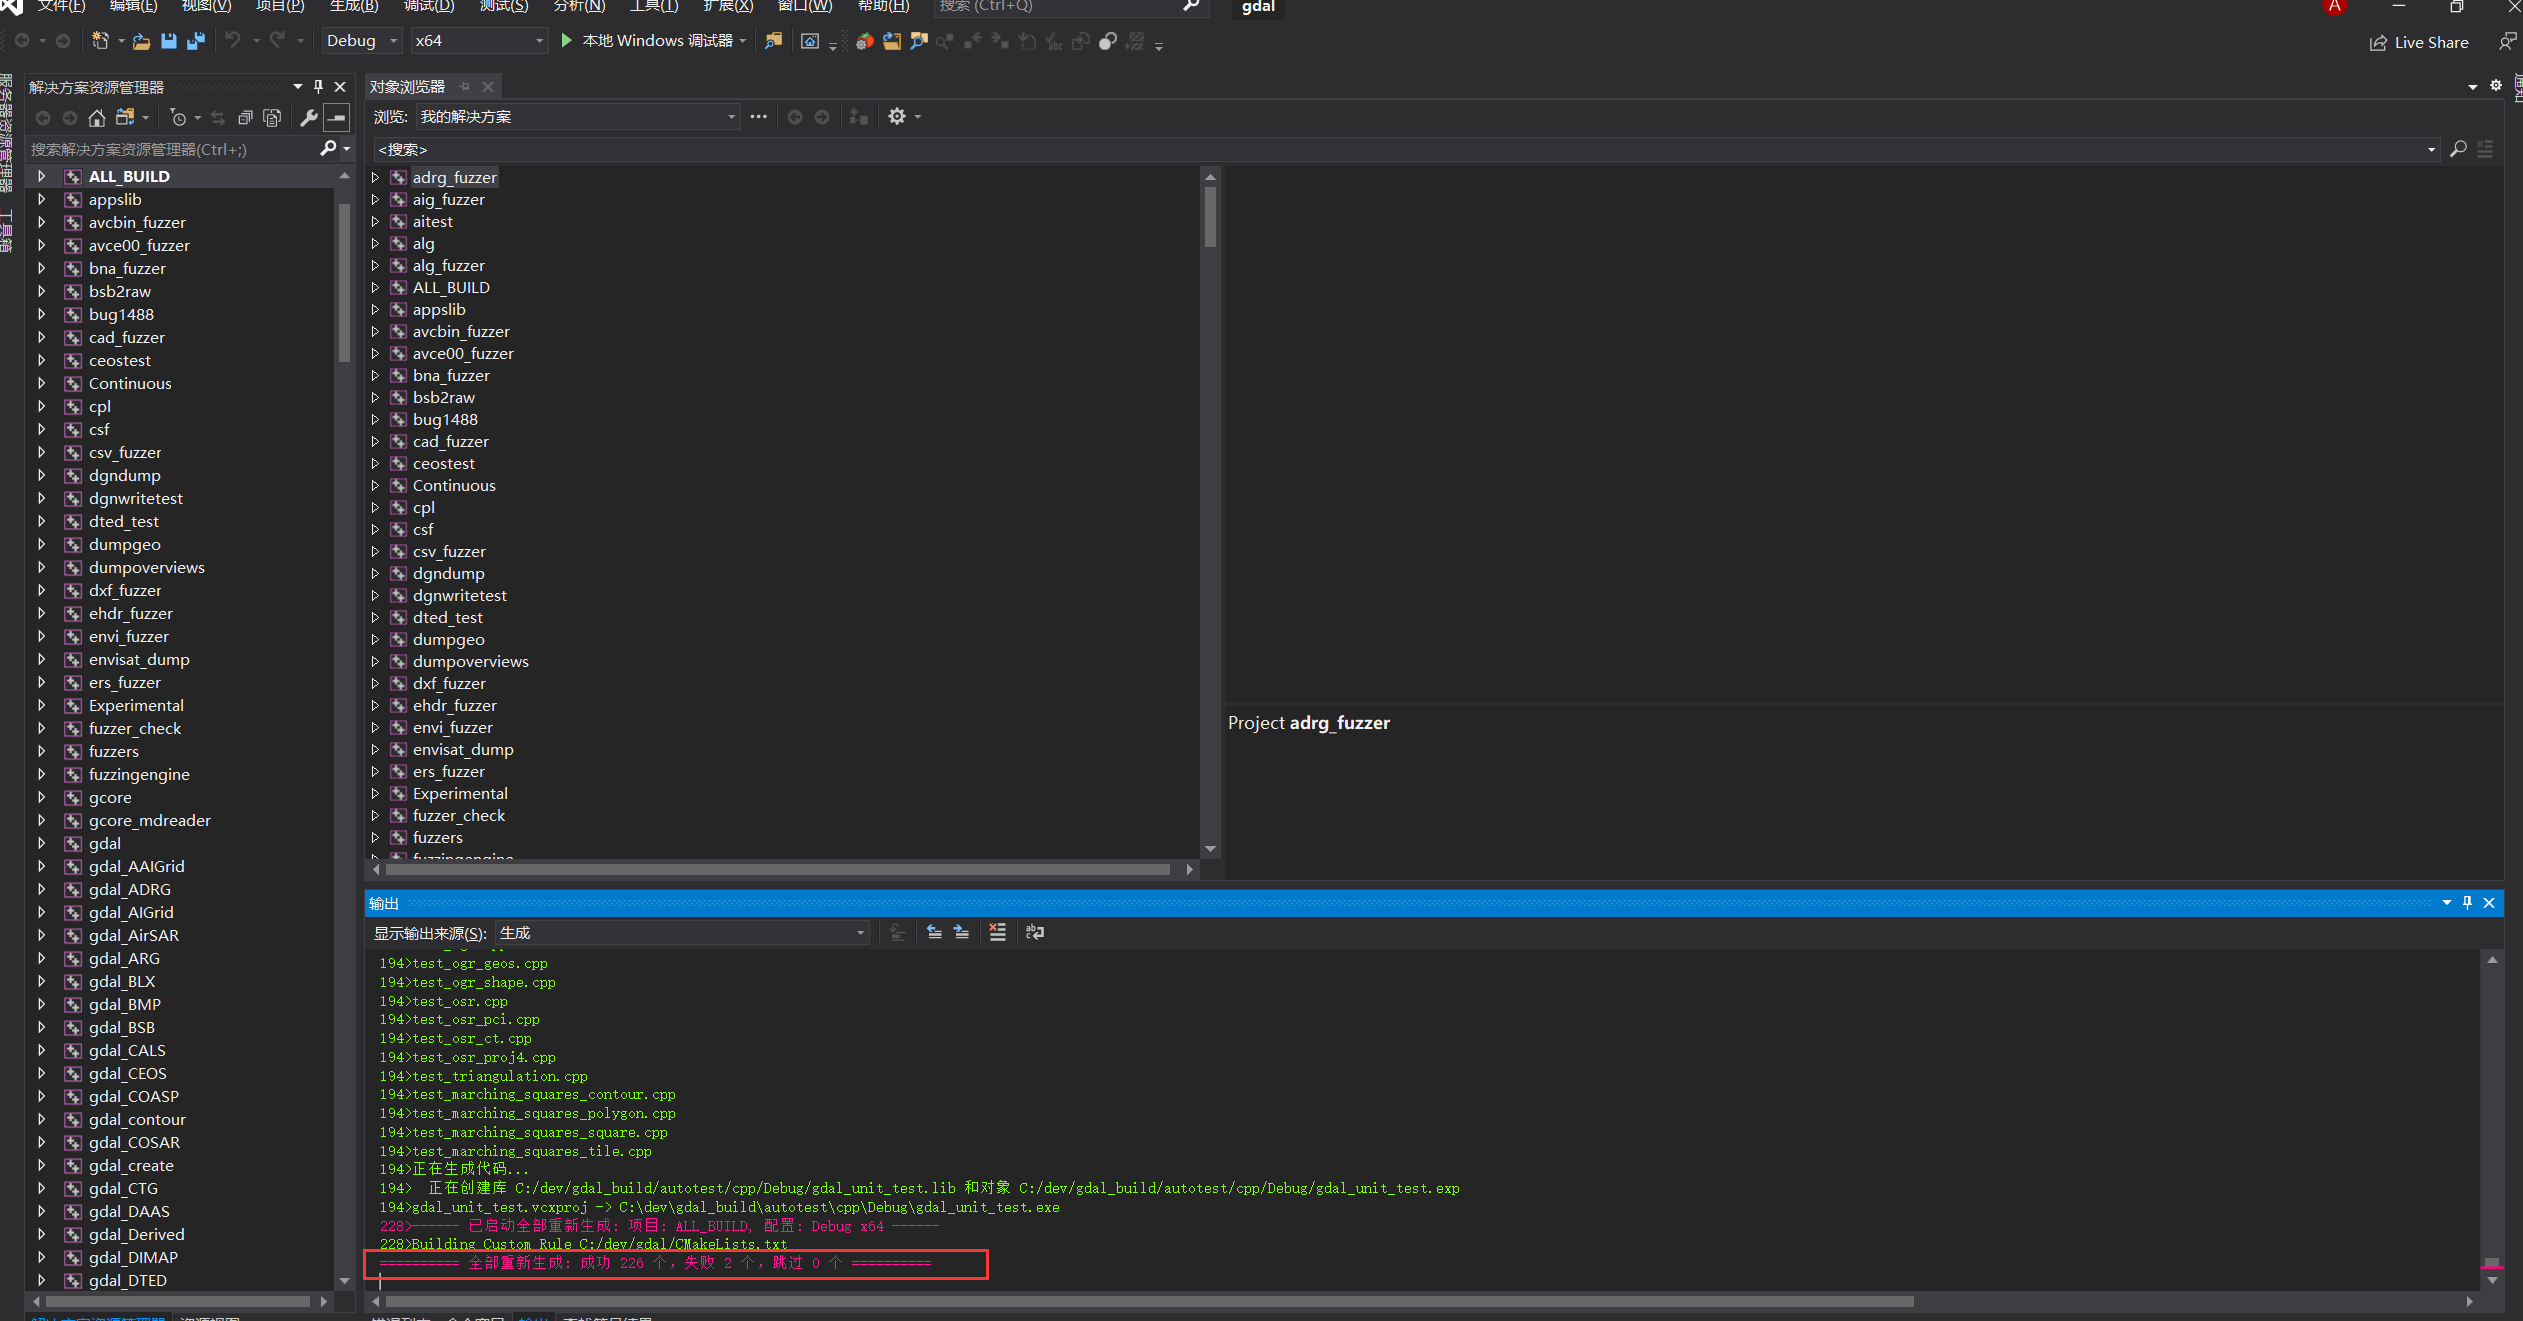The image size is (2523, 1321).
Task: Toggle auto-hide pin on Solution Explorer
Action: pyautogui.click(x=318, y=87)
